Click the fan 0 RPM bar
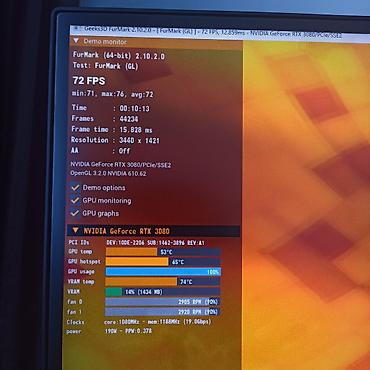 click(162, 302)
